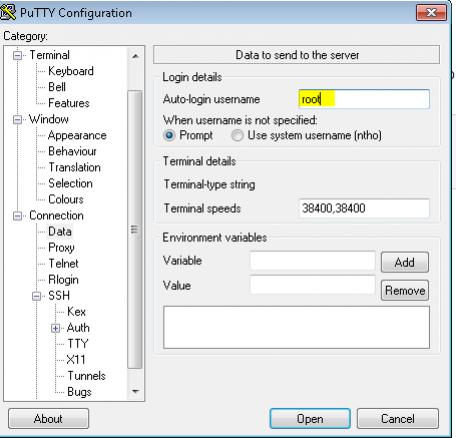Image resolution: width=456 pixels, height=438 pixels.
Task: Click the 'Auto-login username' label
Action: coord(211,99)
